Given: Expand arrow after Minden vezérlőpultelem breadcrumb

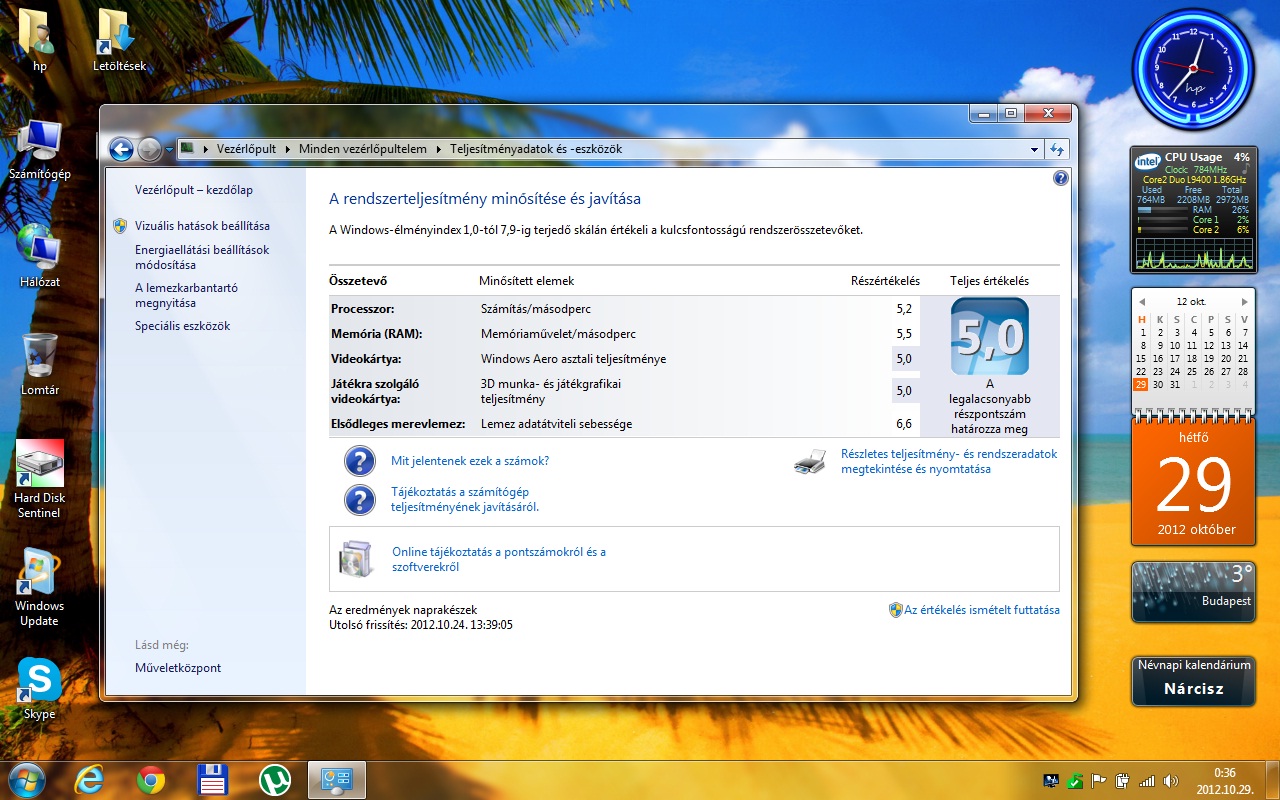Looking at the screenshot, I should tap(439, 149).
